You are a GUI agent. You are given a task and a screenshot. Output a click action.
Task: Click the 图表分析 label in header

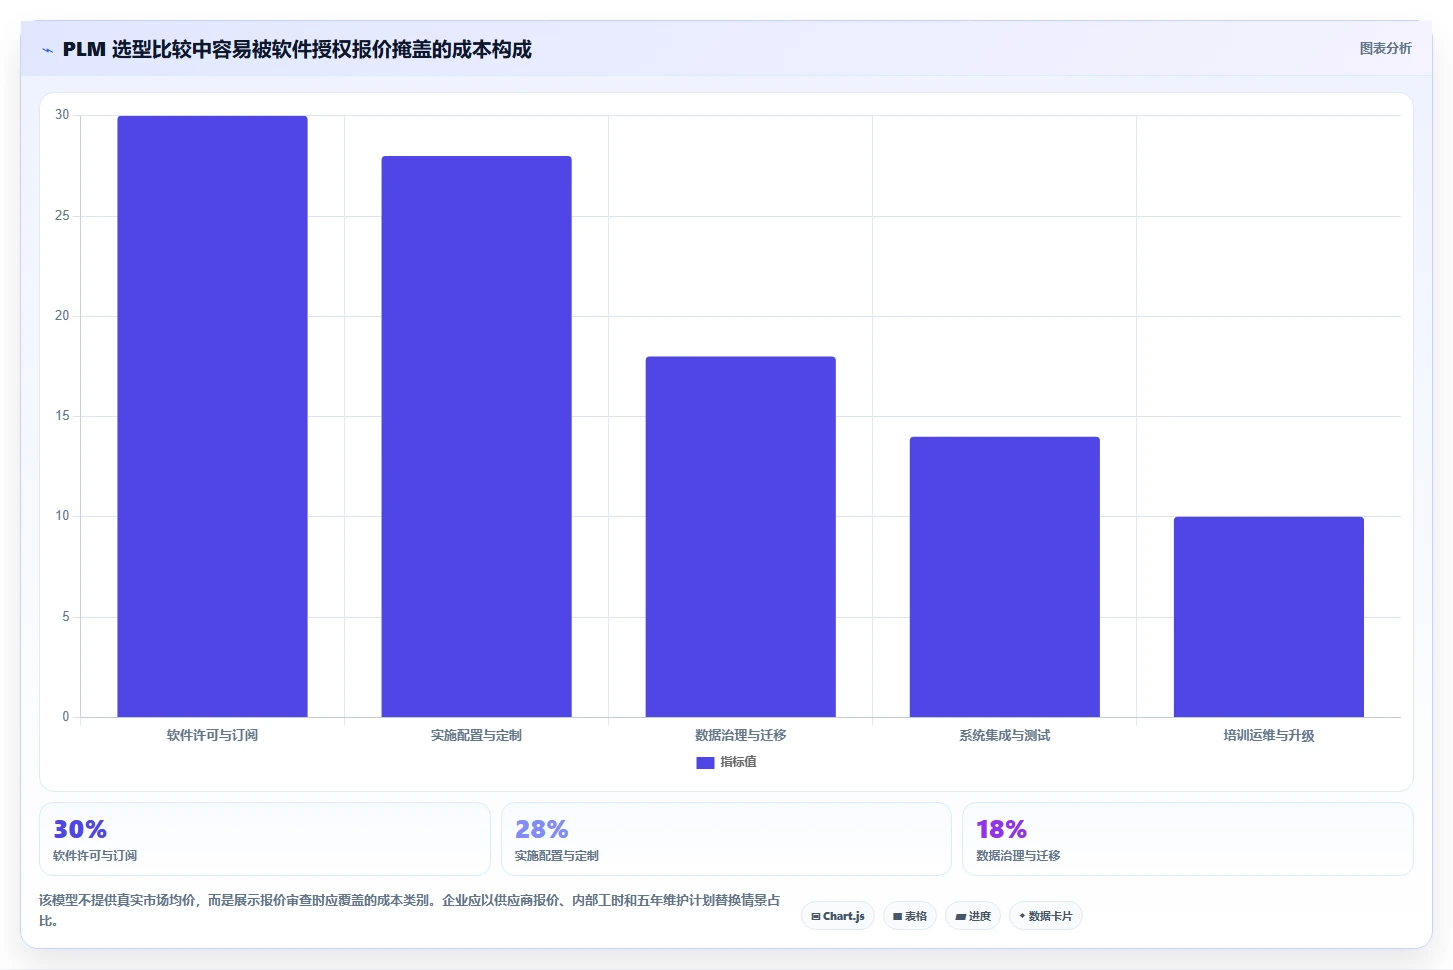click(x=1385, y=48)
